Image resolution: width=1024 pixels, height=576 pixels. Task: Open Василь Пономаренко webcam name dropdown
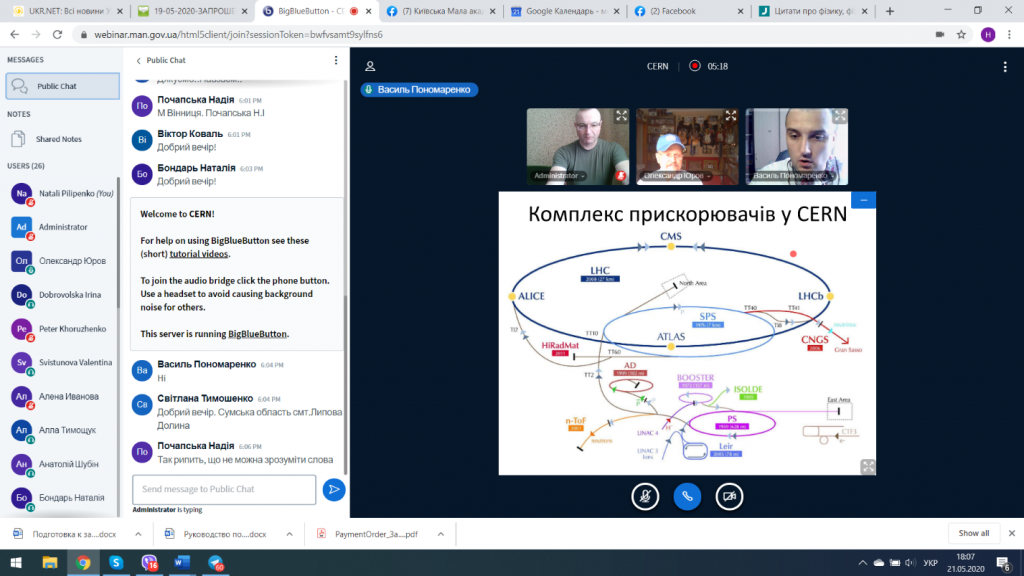click(x=793, y=176)
